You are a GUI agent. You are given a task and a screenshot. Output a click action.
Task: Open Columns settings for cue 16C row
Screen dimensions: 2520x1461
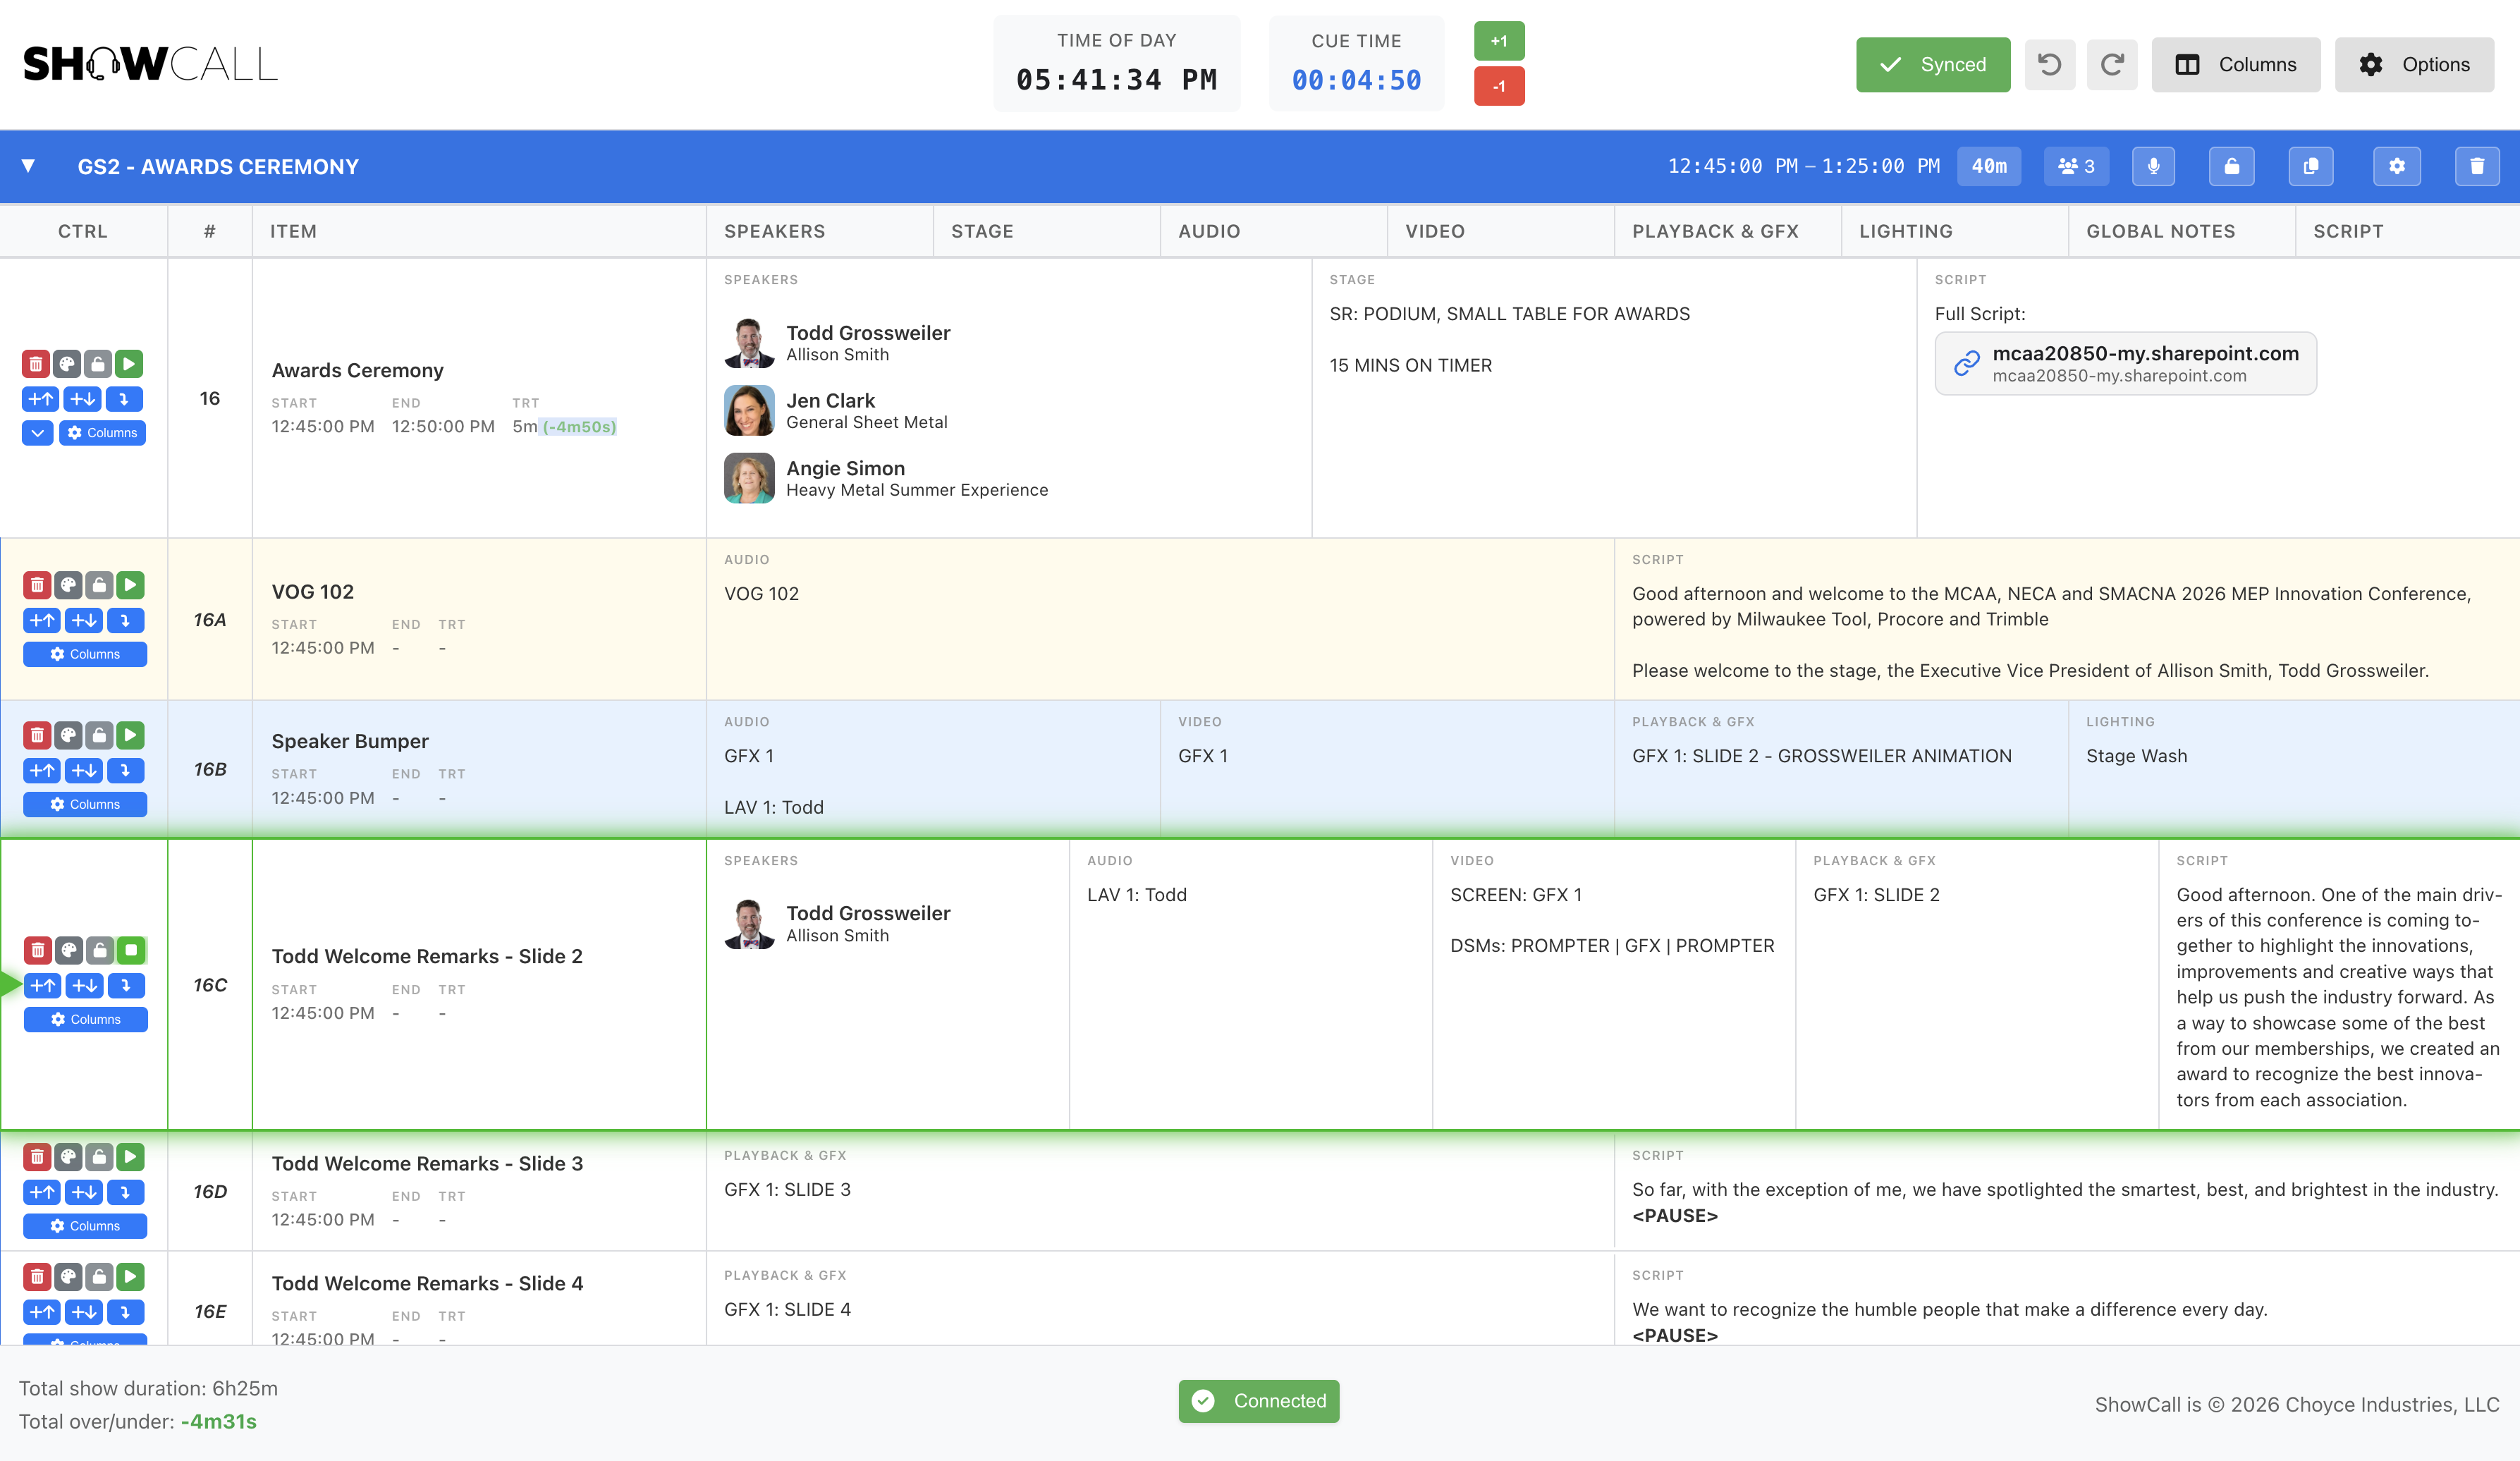[86, 1019]
